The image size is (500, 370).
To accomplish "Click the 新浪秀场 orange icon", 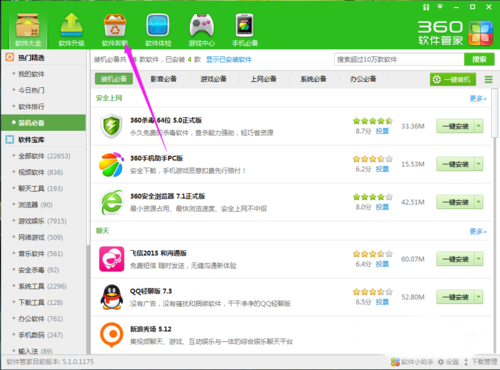I will [x=111, y=335].
